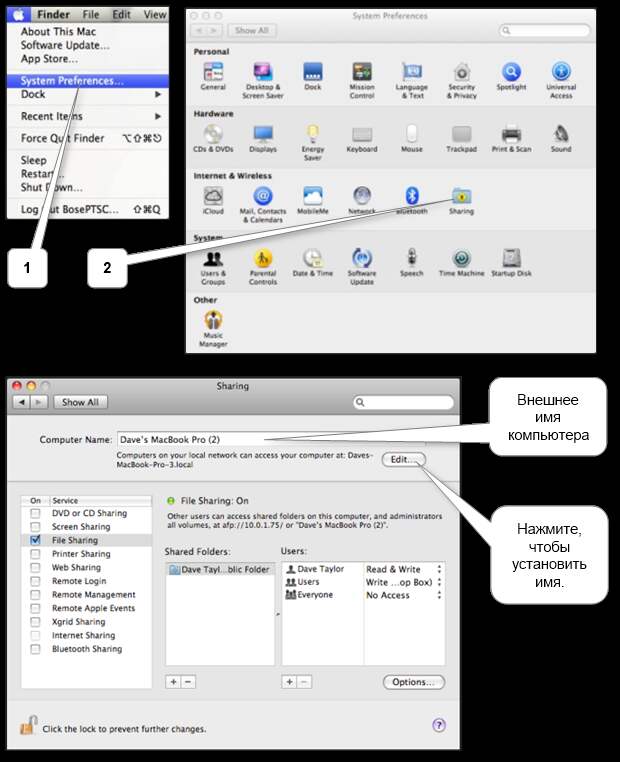Open Music Manager preferences
Screen dimensions: 620x762
coord(213,320)
